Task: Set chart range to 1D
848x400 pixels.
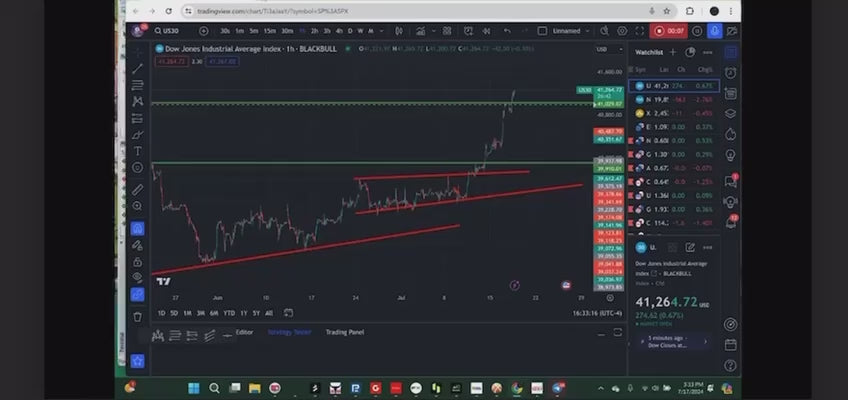Action: 161,313
